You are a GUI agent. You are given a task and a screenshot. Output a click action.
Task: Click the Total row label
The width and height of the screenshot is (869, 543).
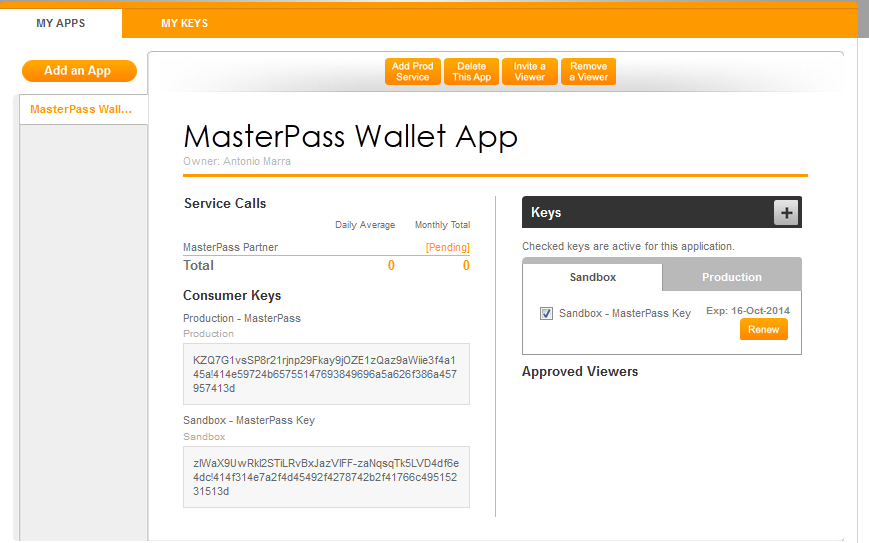198,266
